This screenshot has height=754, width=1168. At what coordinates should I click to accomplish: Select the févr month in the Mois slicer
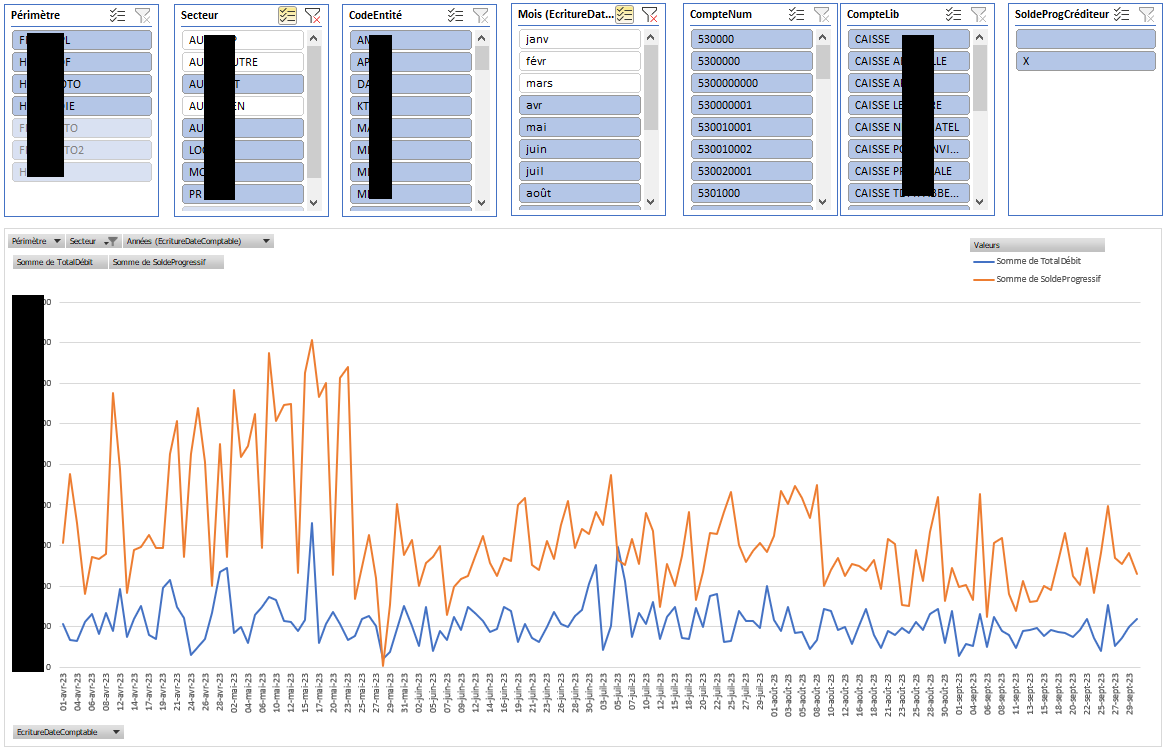tap(580, 61)
